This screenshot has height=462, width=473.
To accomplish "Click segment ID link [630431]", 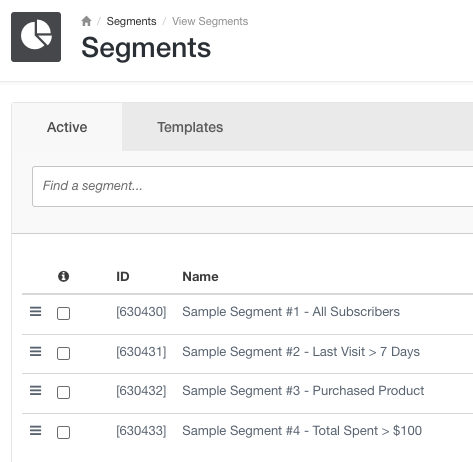I will click(141, 352).
